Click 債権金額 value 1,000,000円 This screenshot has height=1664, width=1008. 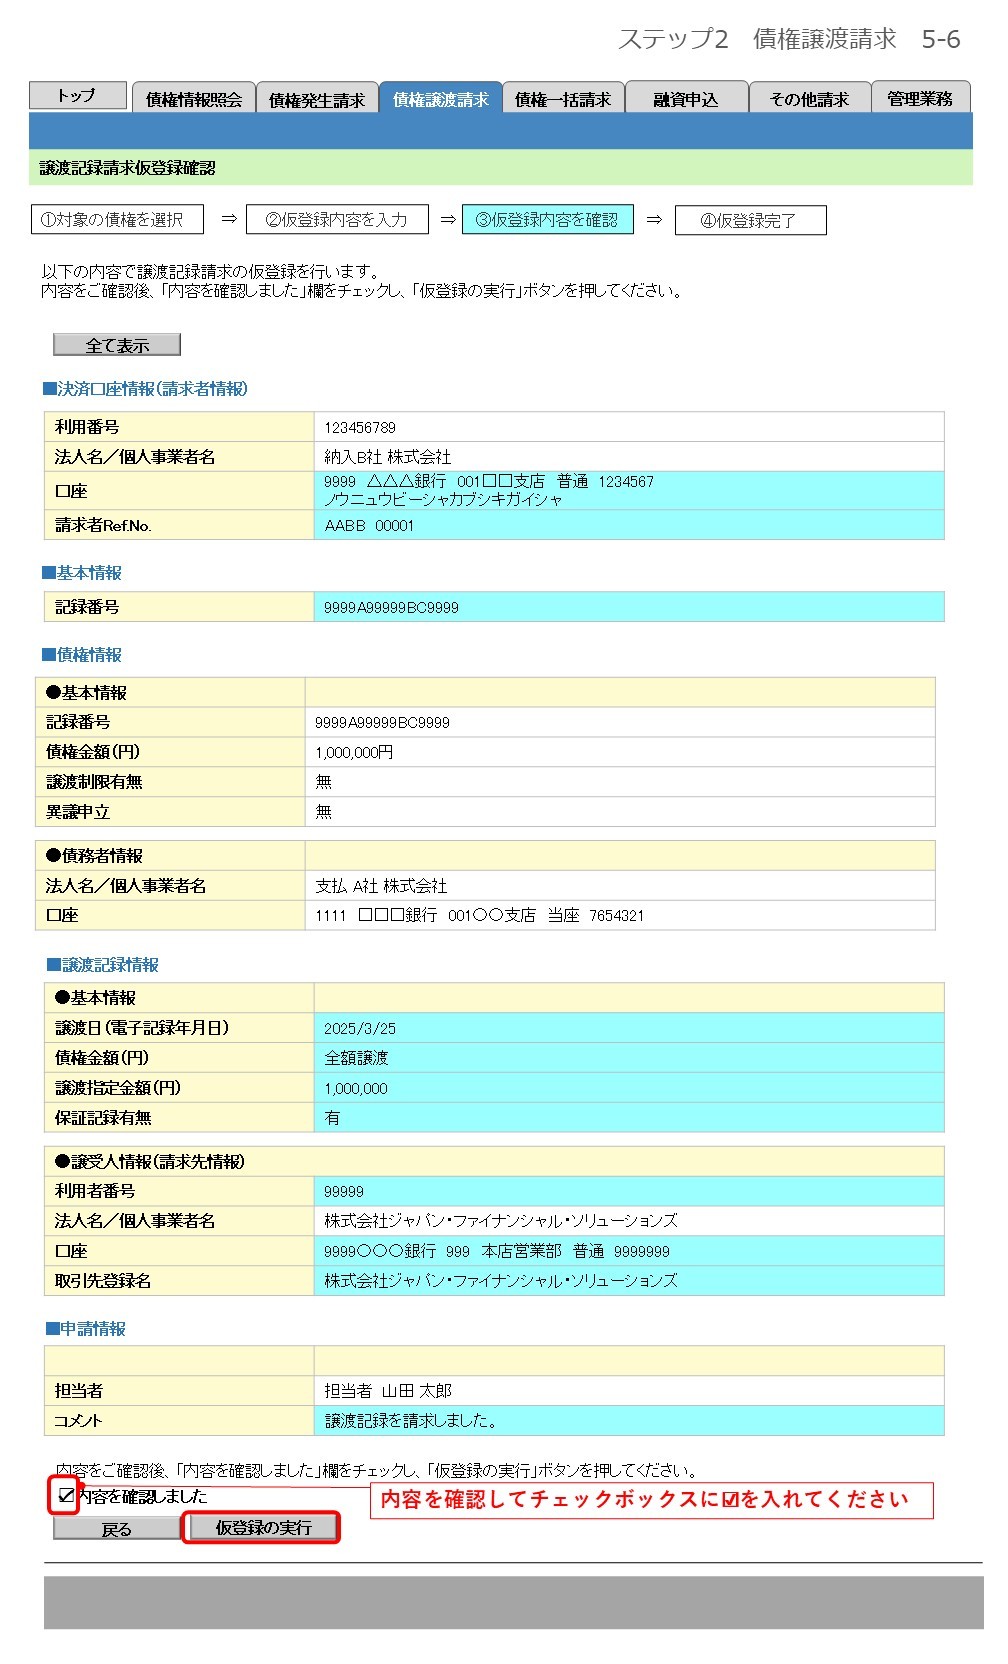pos(354,752)
